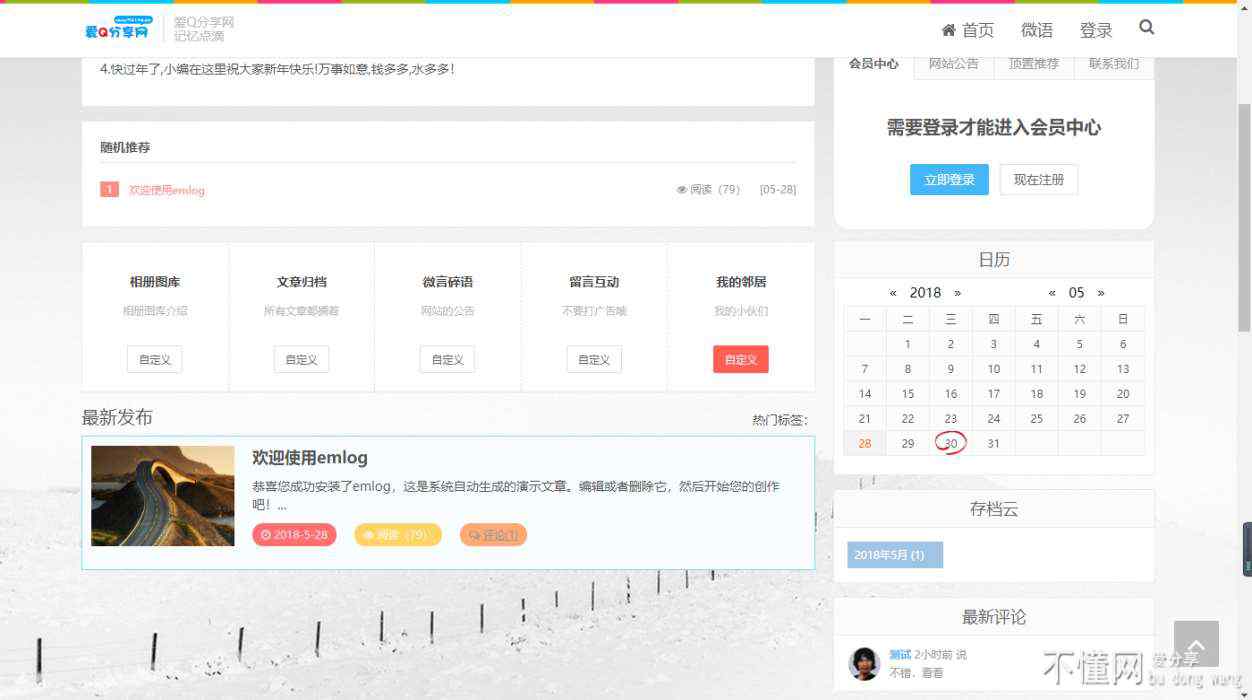Go to previous year in calendar
The width and height of the screenshot is (1252, 700).
pos(893,293)
